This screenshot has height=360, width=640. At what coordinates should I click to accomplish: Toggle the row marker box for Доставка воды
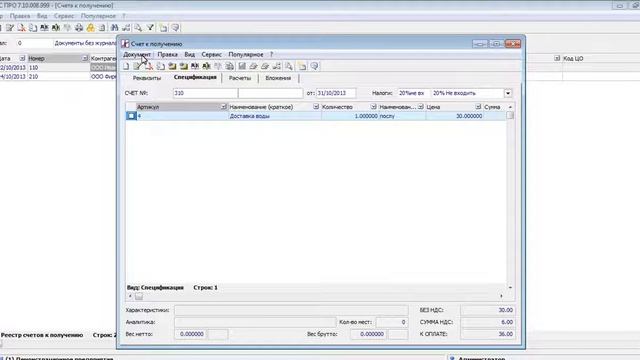pos(131,116)
